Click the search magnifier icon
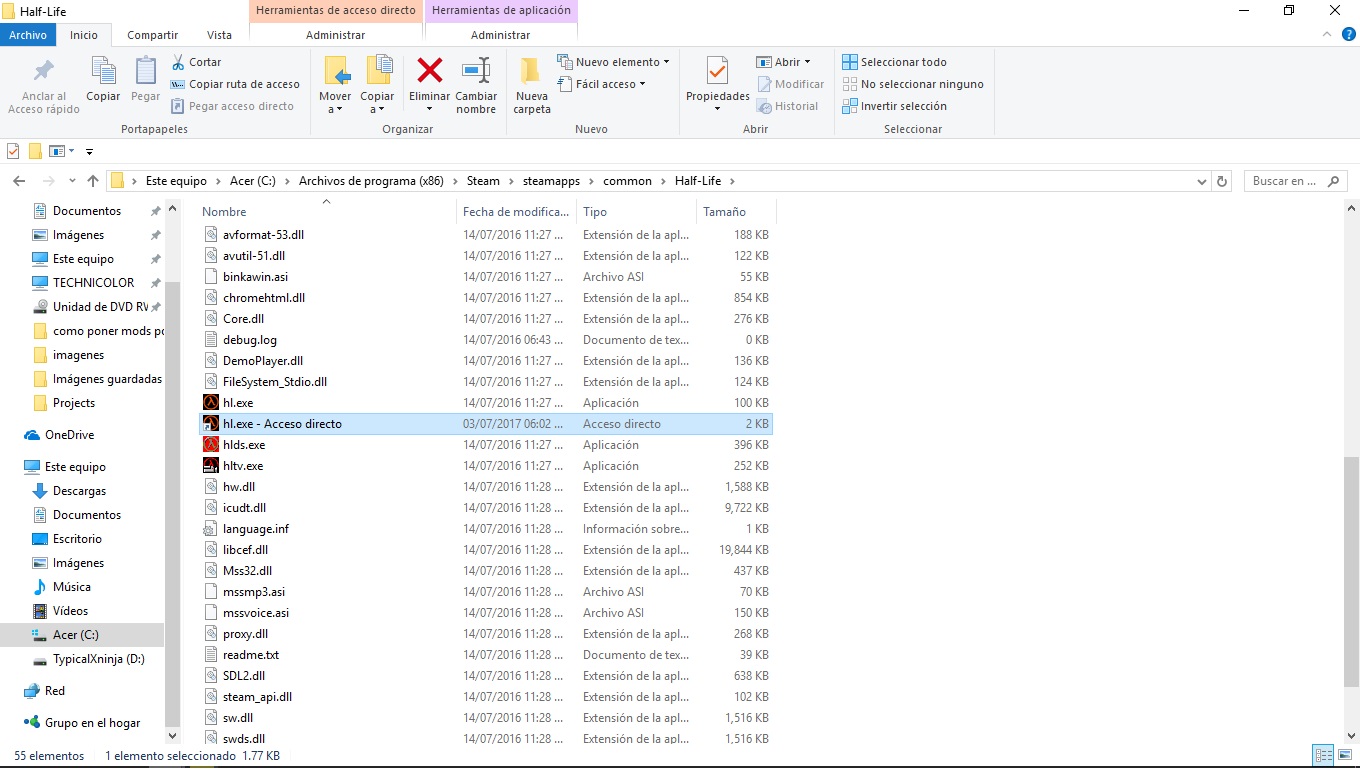This screenshot has height=770, width=1360. click(x=1333, y=181)
